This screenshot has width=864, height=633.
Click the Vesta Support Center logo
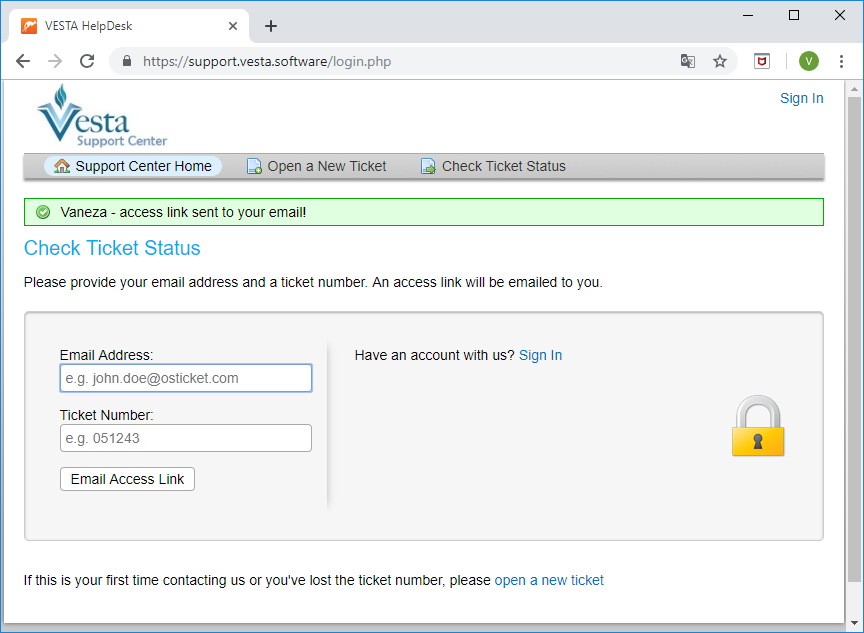100,117
